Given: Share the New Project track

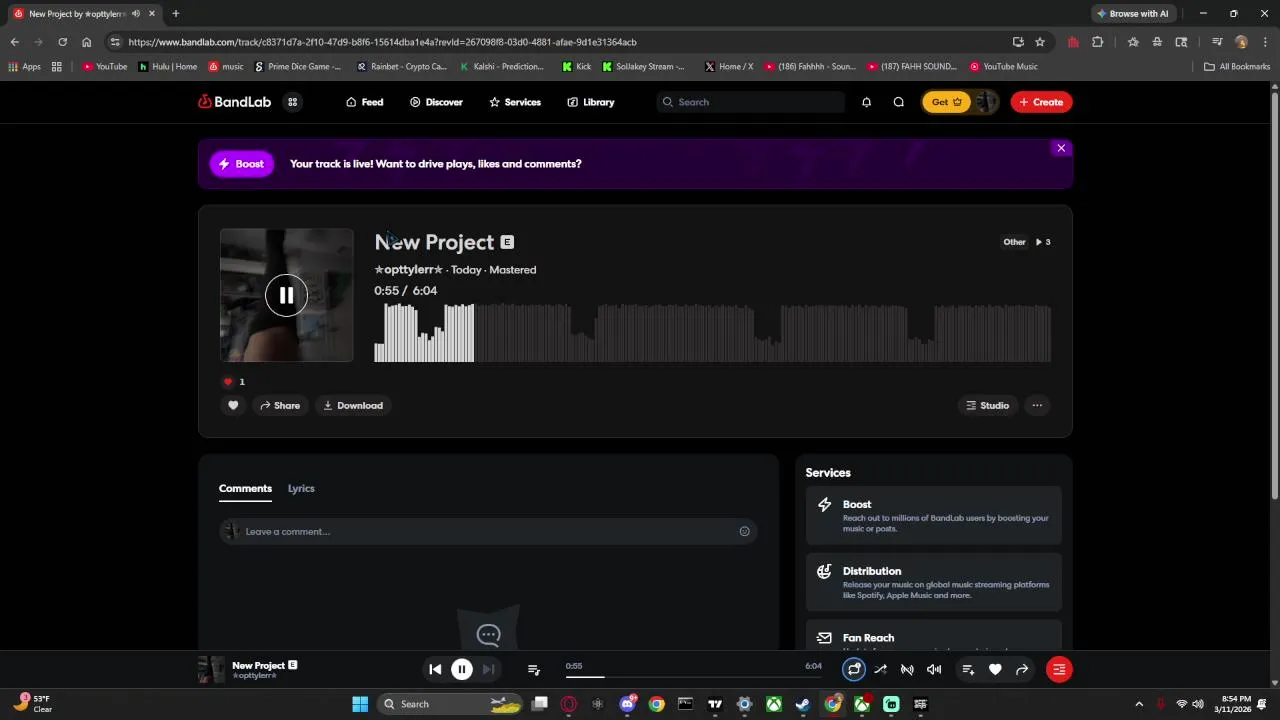Looking at the screenshot, I should 279,405.
